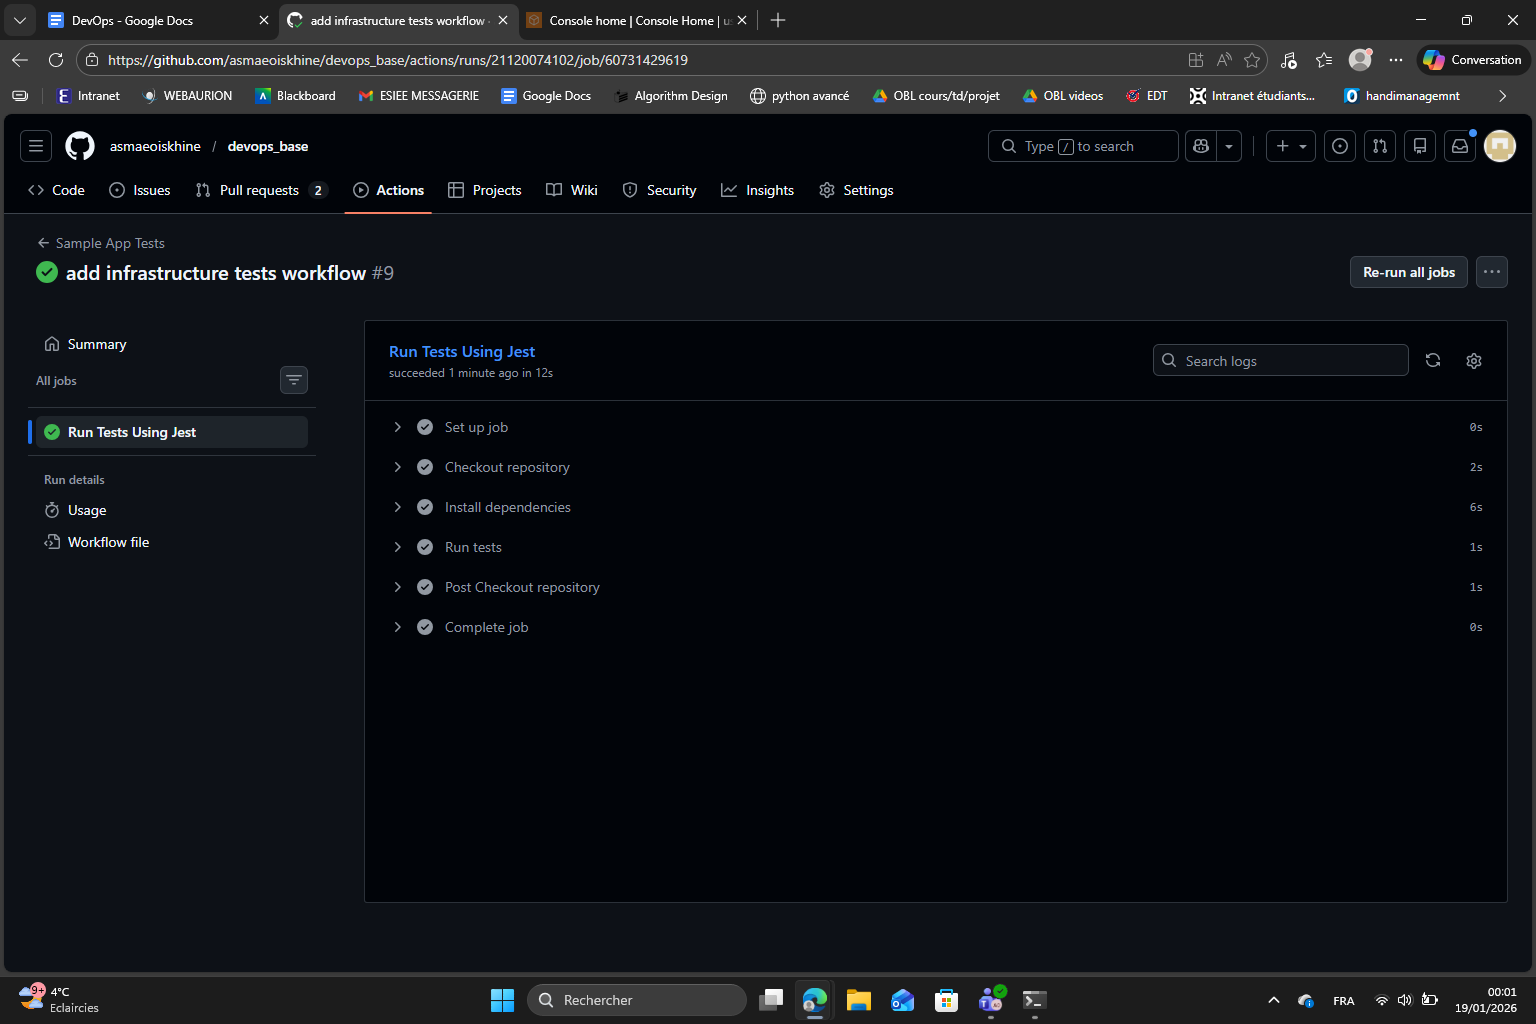The height and width of the screenshot is (1024, 1536).
Task: Open the GitHub homepage logo
Action: coord(80,146)
